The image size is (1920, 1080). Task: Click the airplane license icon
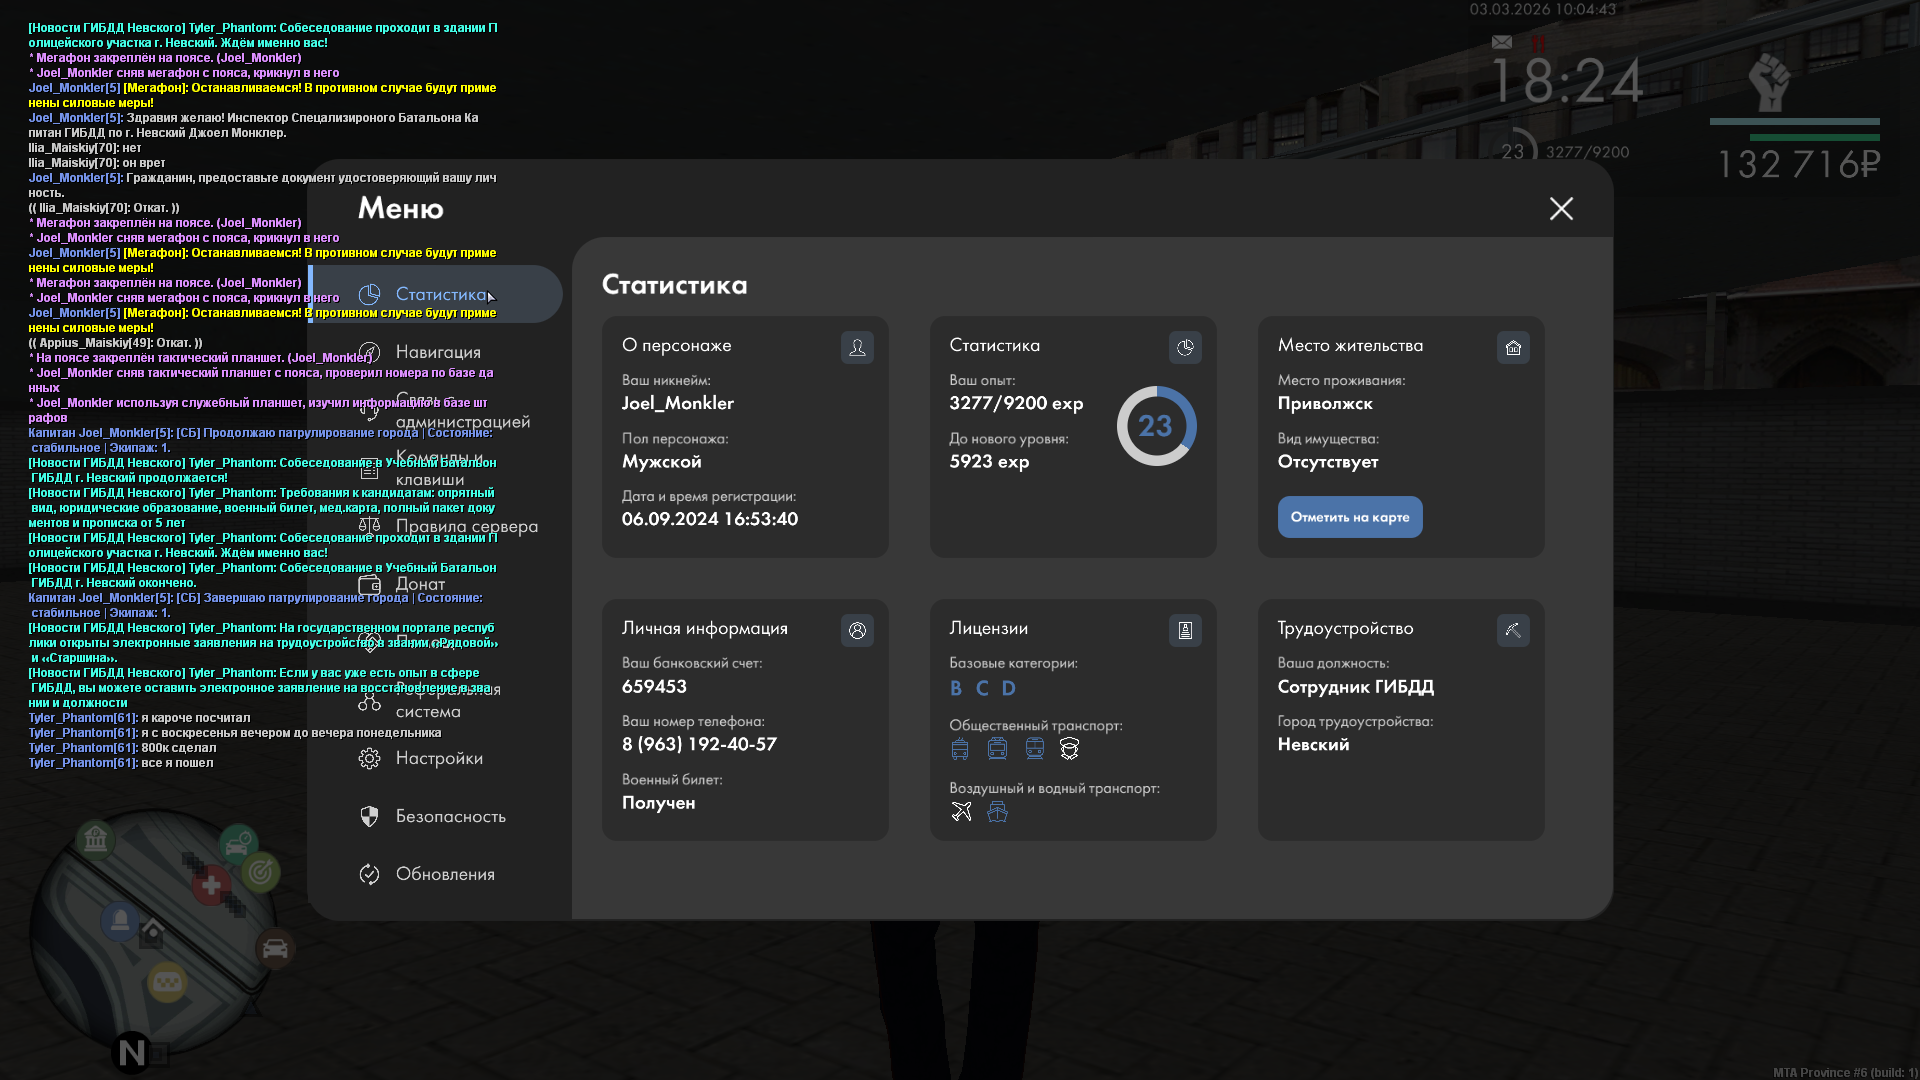(x=961, y=811)
